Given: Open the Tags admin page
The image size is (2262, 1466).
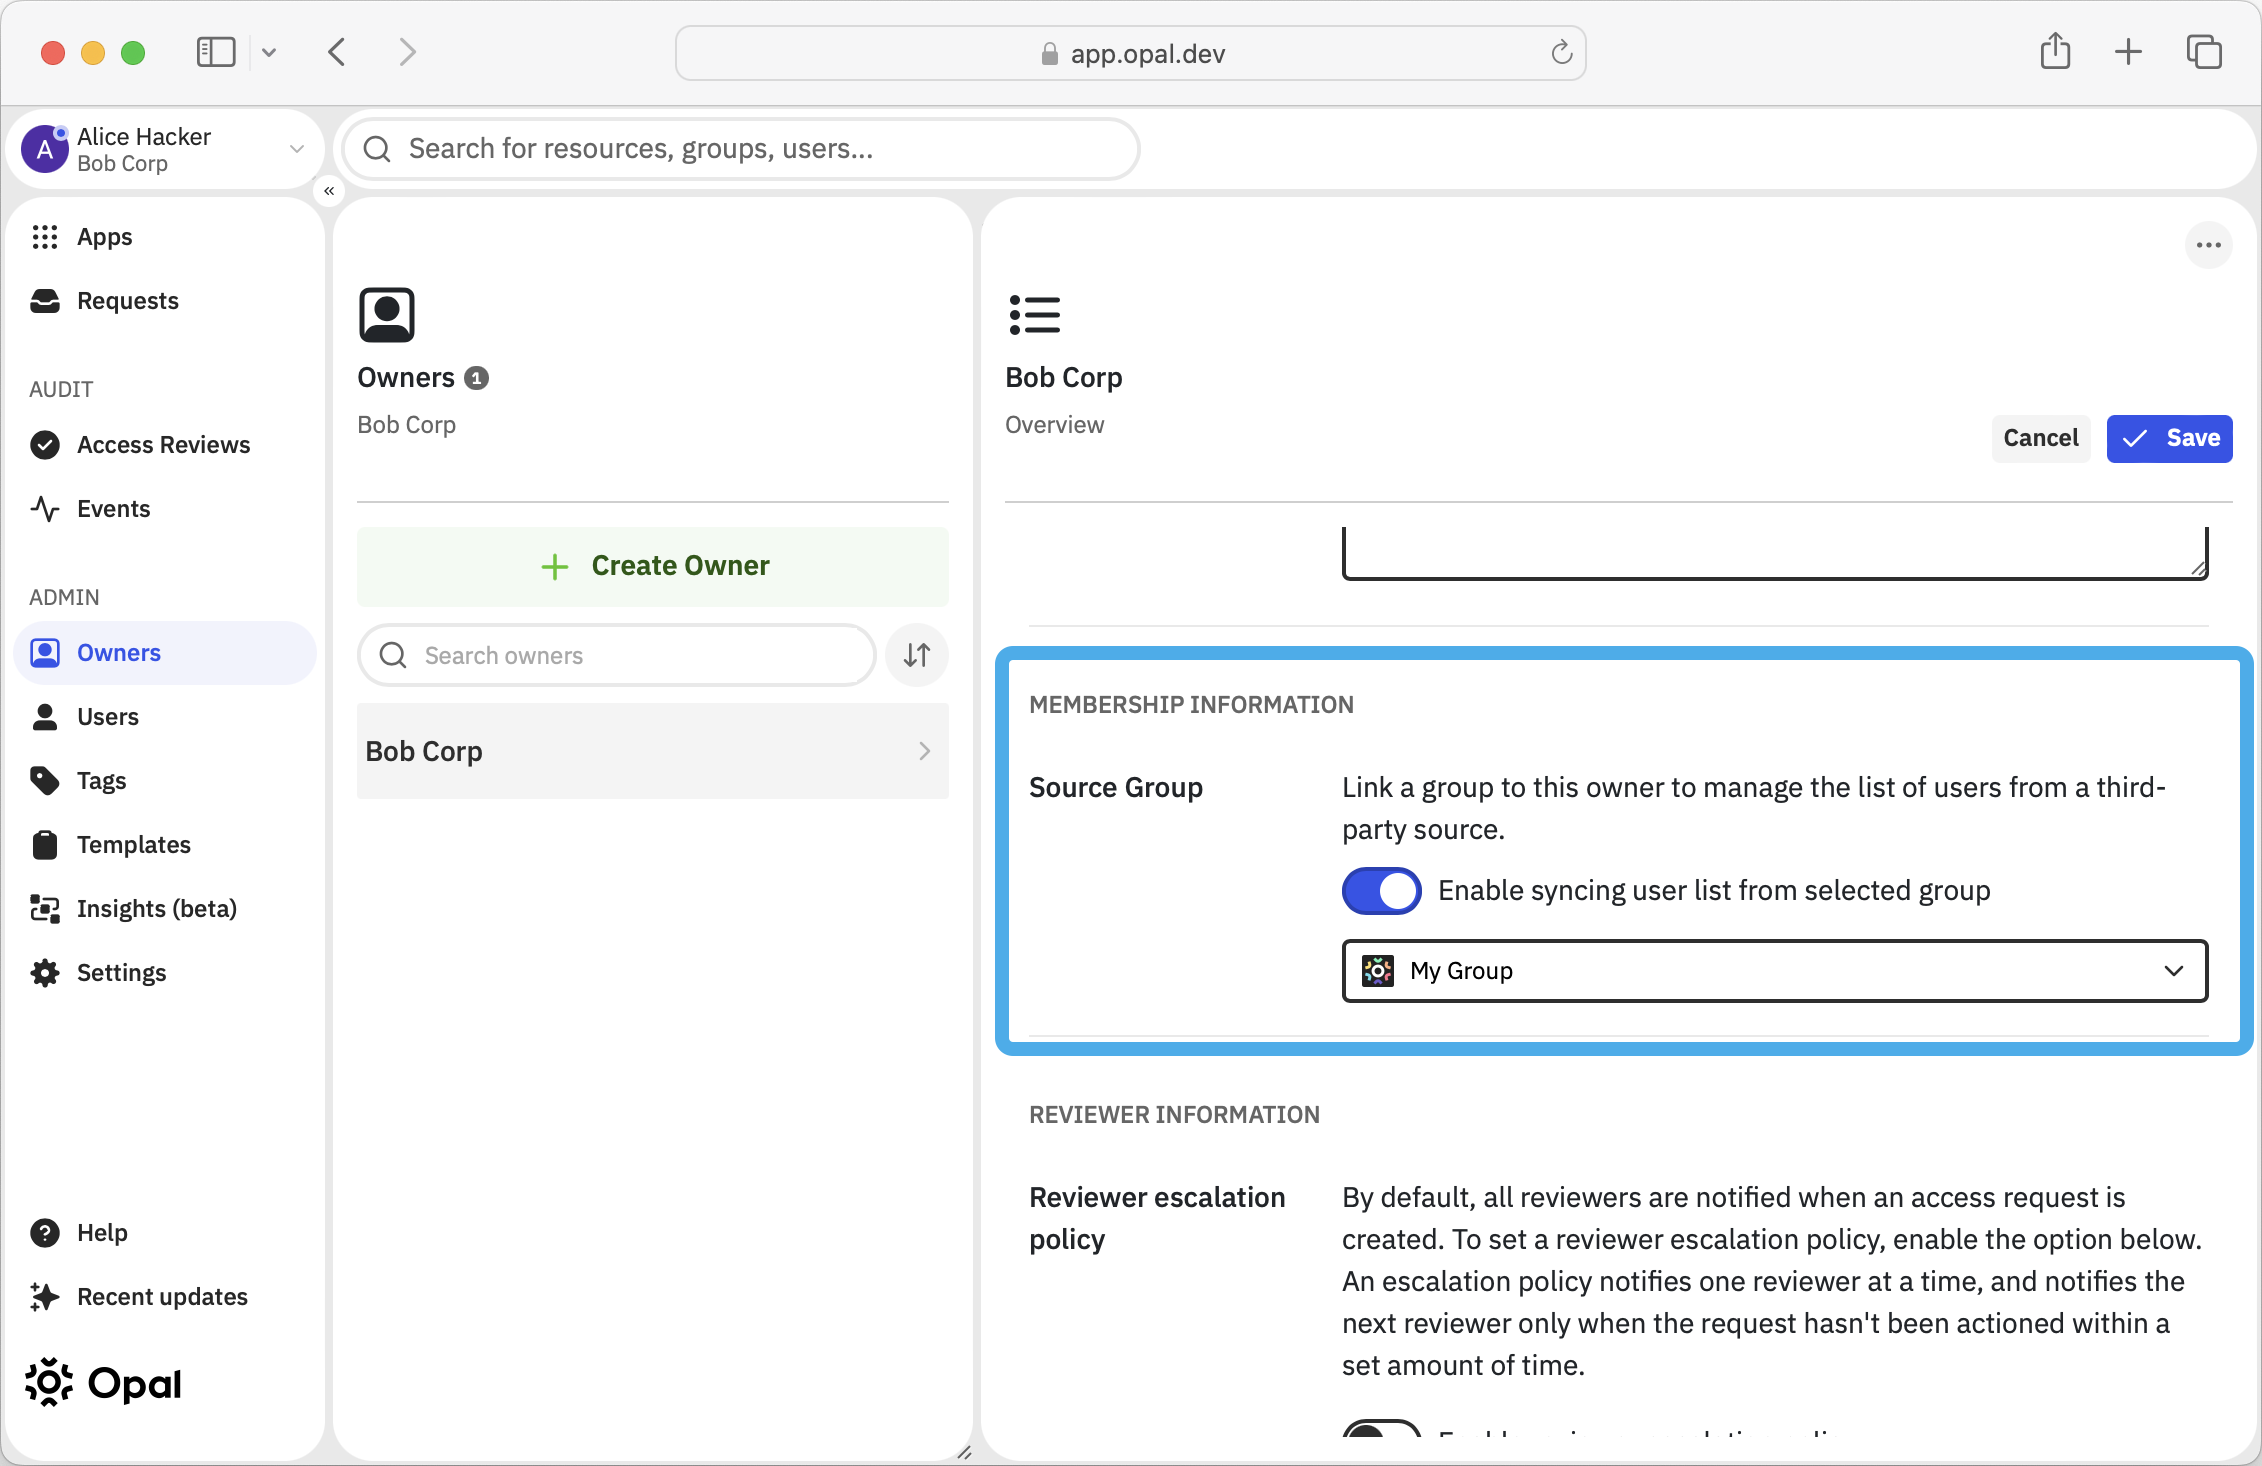Looking at the screenshot, I should point(101,781).
